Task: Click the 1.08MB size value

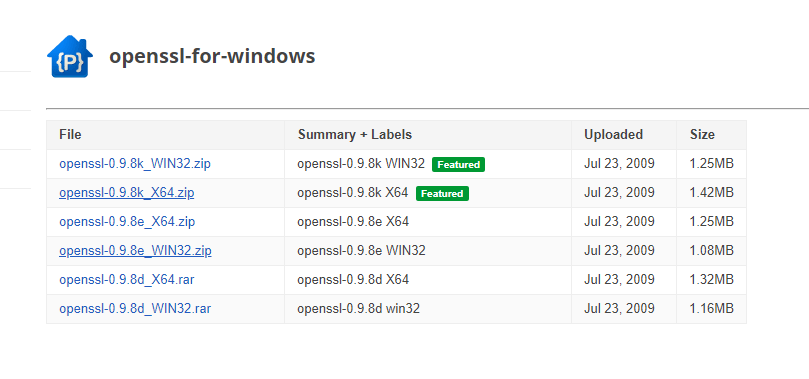Action: point(711,251)
